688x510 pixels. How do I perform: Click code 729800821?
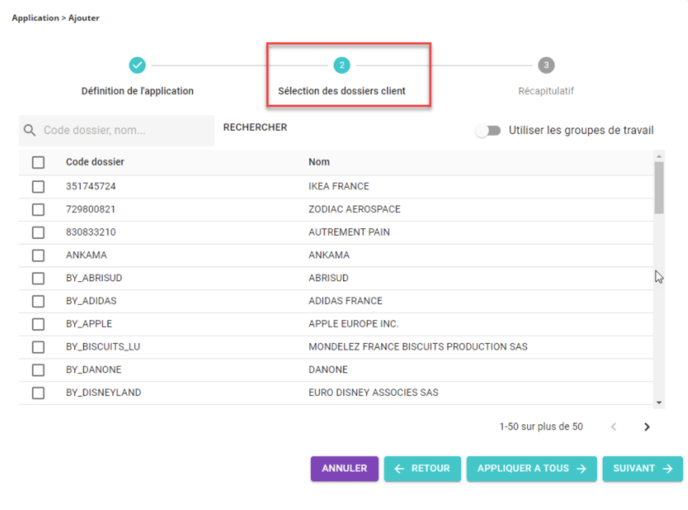(91, 209)
